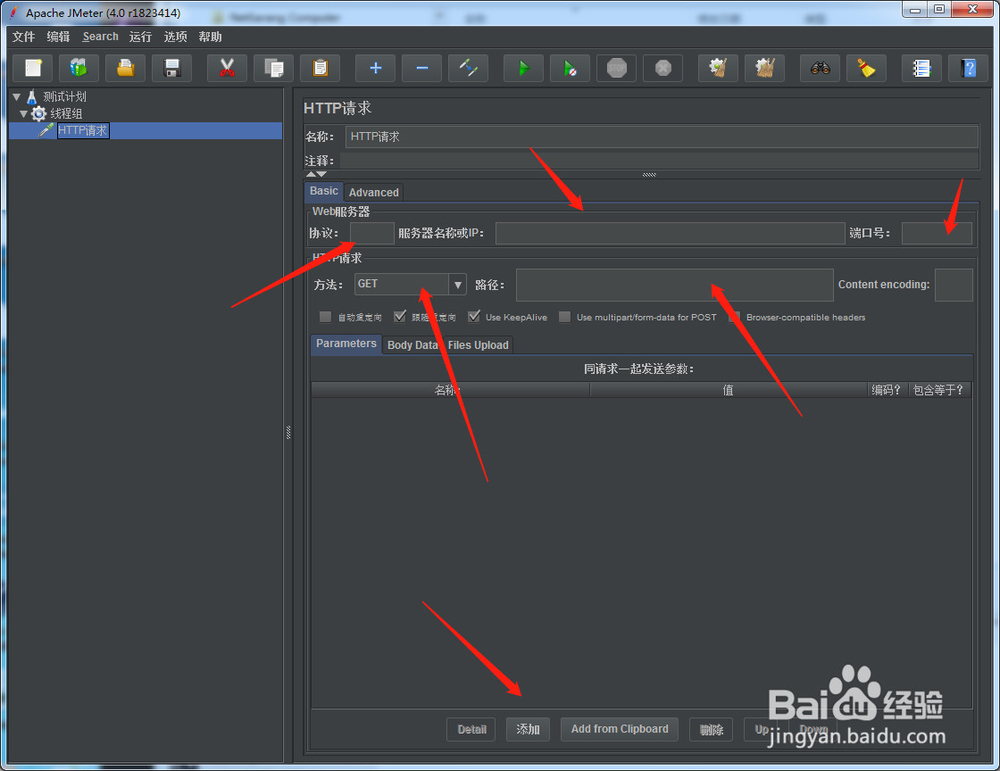Image resolution: width=1000 pixels, height=771 pixels.
Task: Open the Body Data tab
Action: pyautogui.click(x=413, y=345)
